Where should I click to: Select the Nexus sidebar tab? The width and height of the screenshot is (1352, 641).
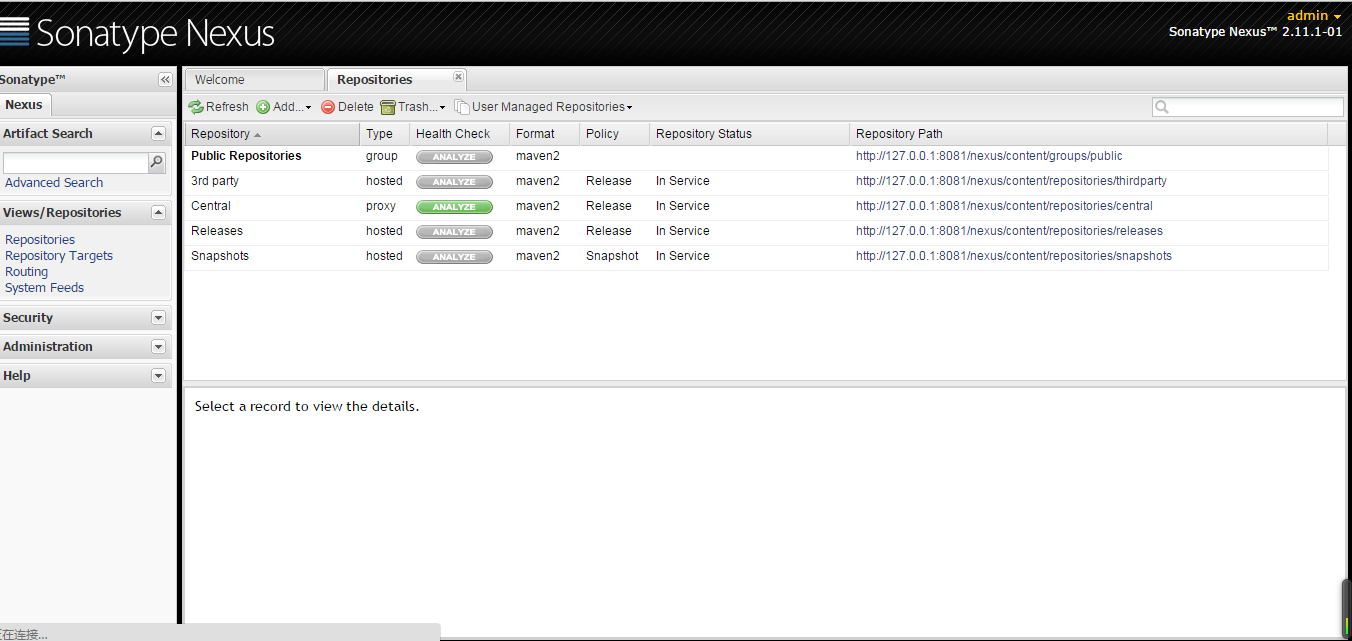coord(24,105)
